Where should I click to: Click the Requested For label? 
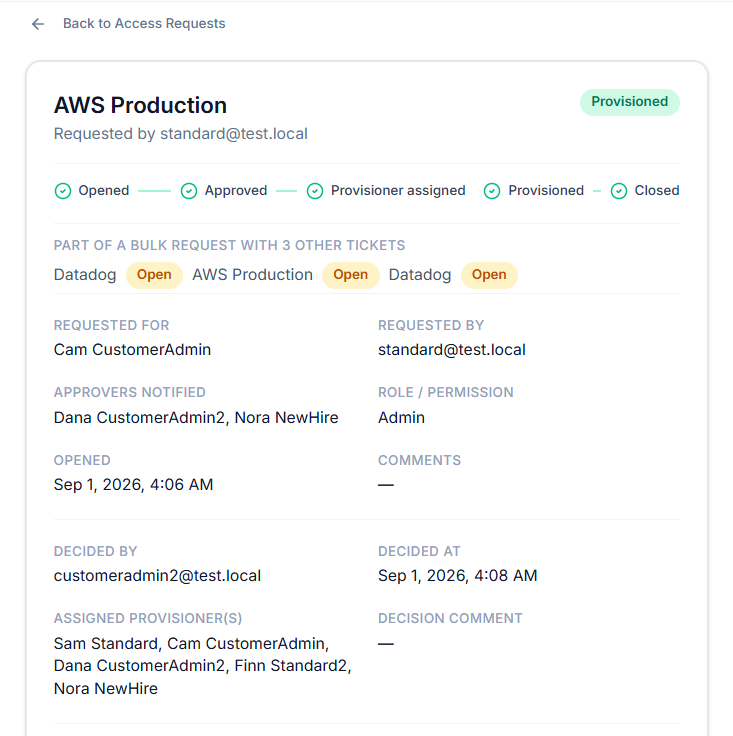click(x=112, y=325)
